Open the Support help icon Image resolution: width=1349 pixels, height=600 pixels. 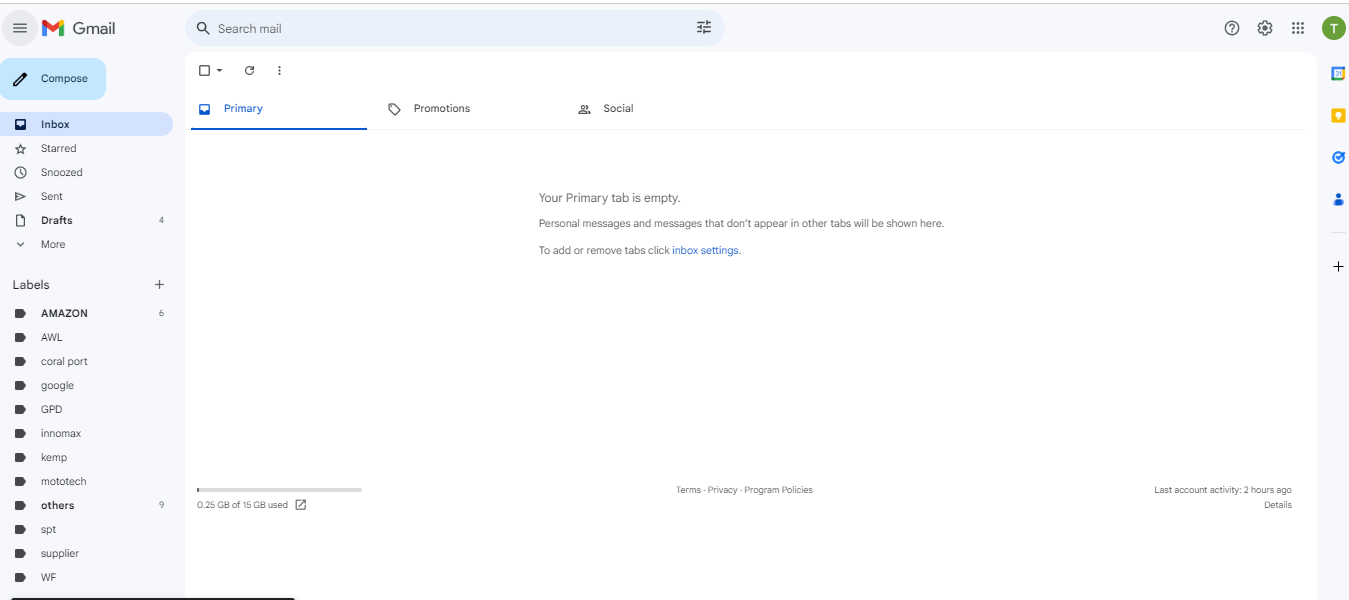pyautogui.click(x=1232, y=28)
